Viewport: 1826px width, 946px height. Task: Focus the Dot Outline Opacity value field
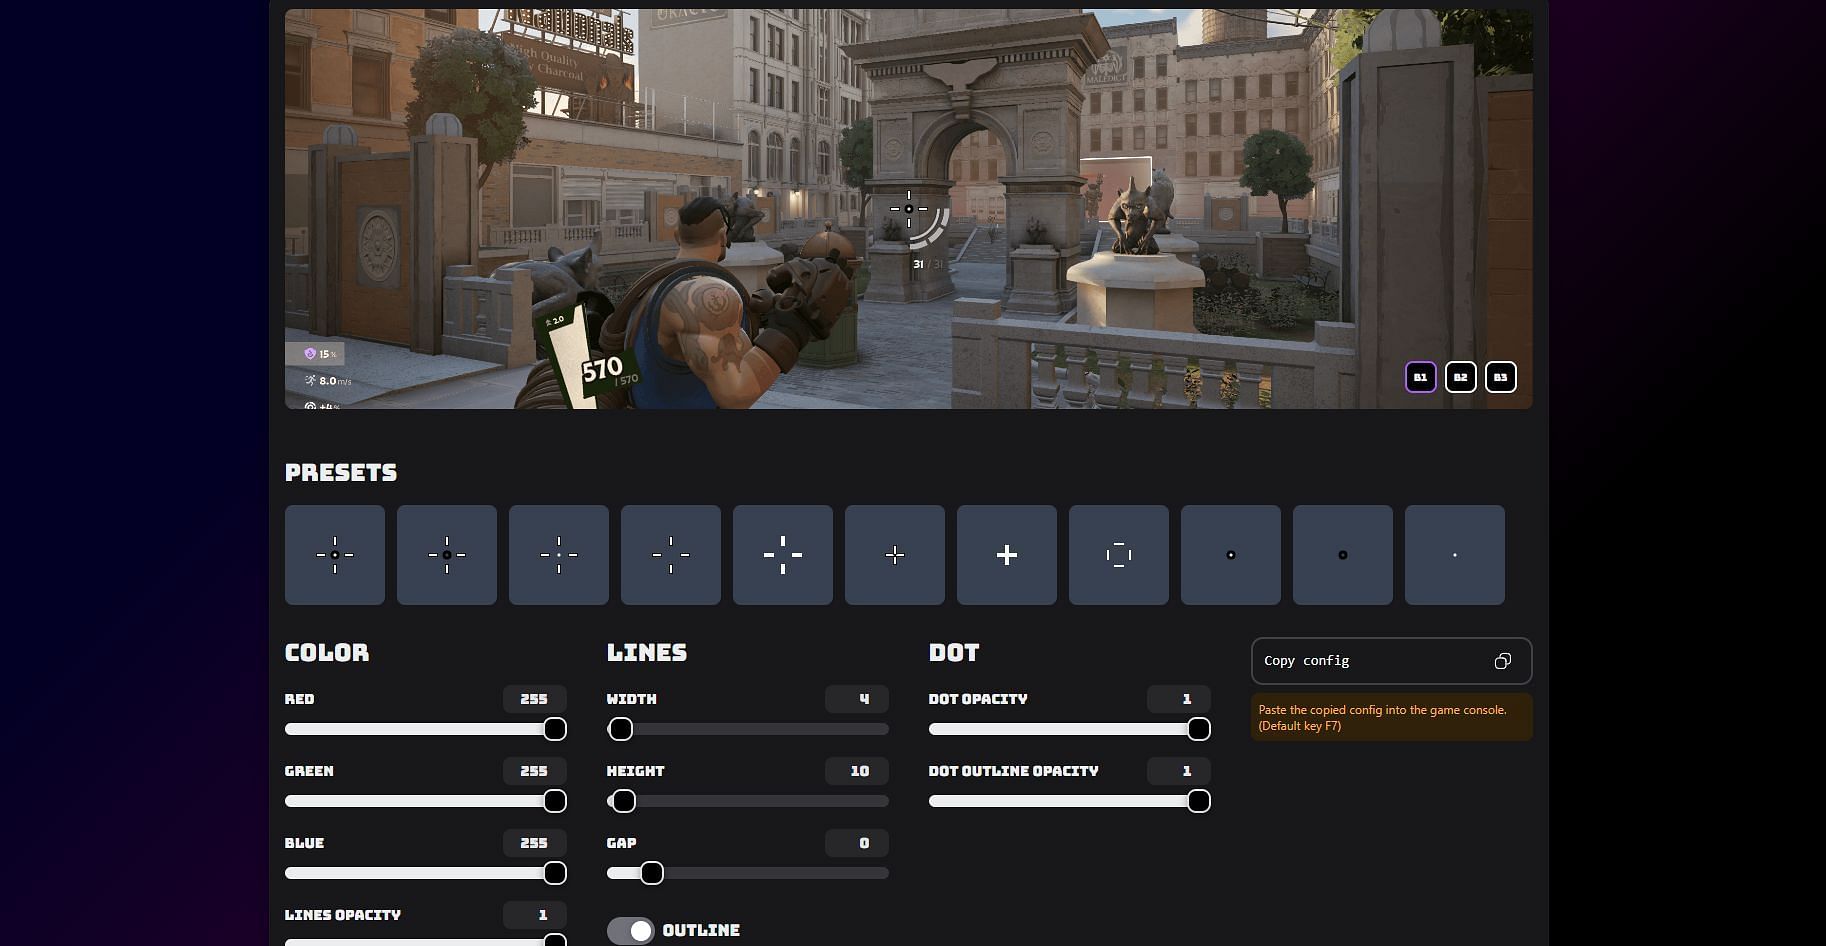pos(1179,771)
